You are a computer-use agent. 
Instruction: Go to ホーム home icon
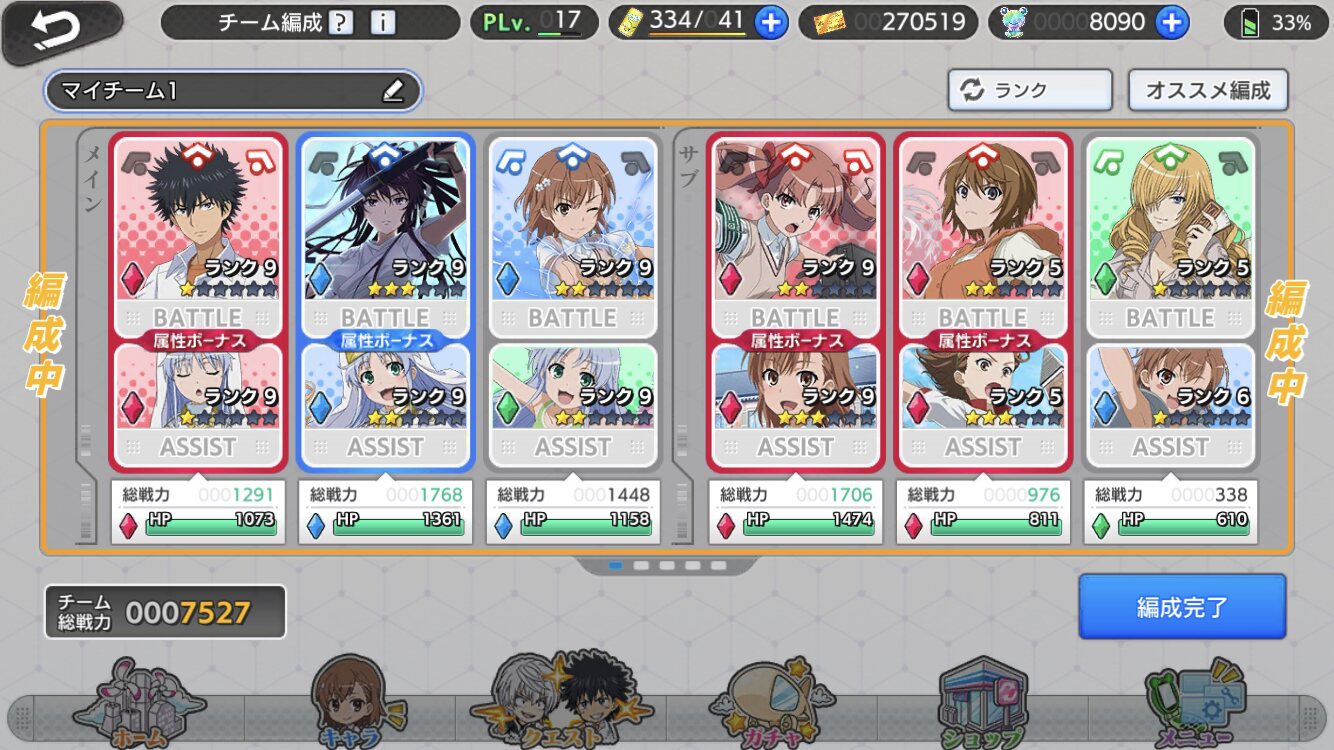(139, 703)
